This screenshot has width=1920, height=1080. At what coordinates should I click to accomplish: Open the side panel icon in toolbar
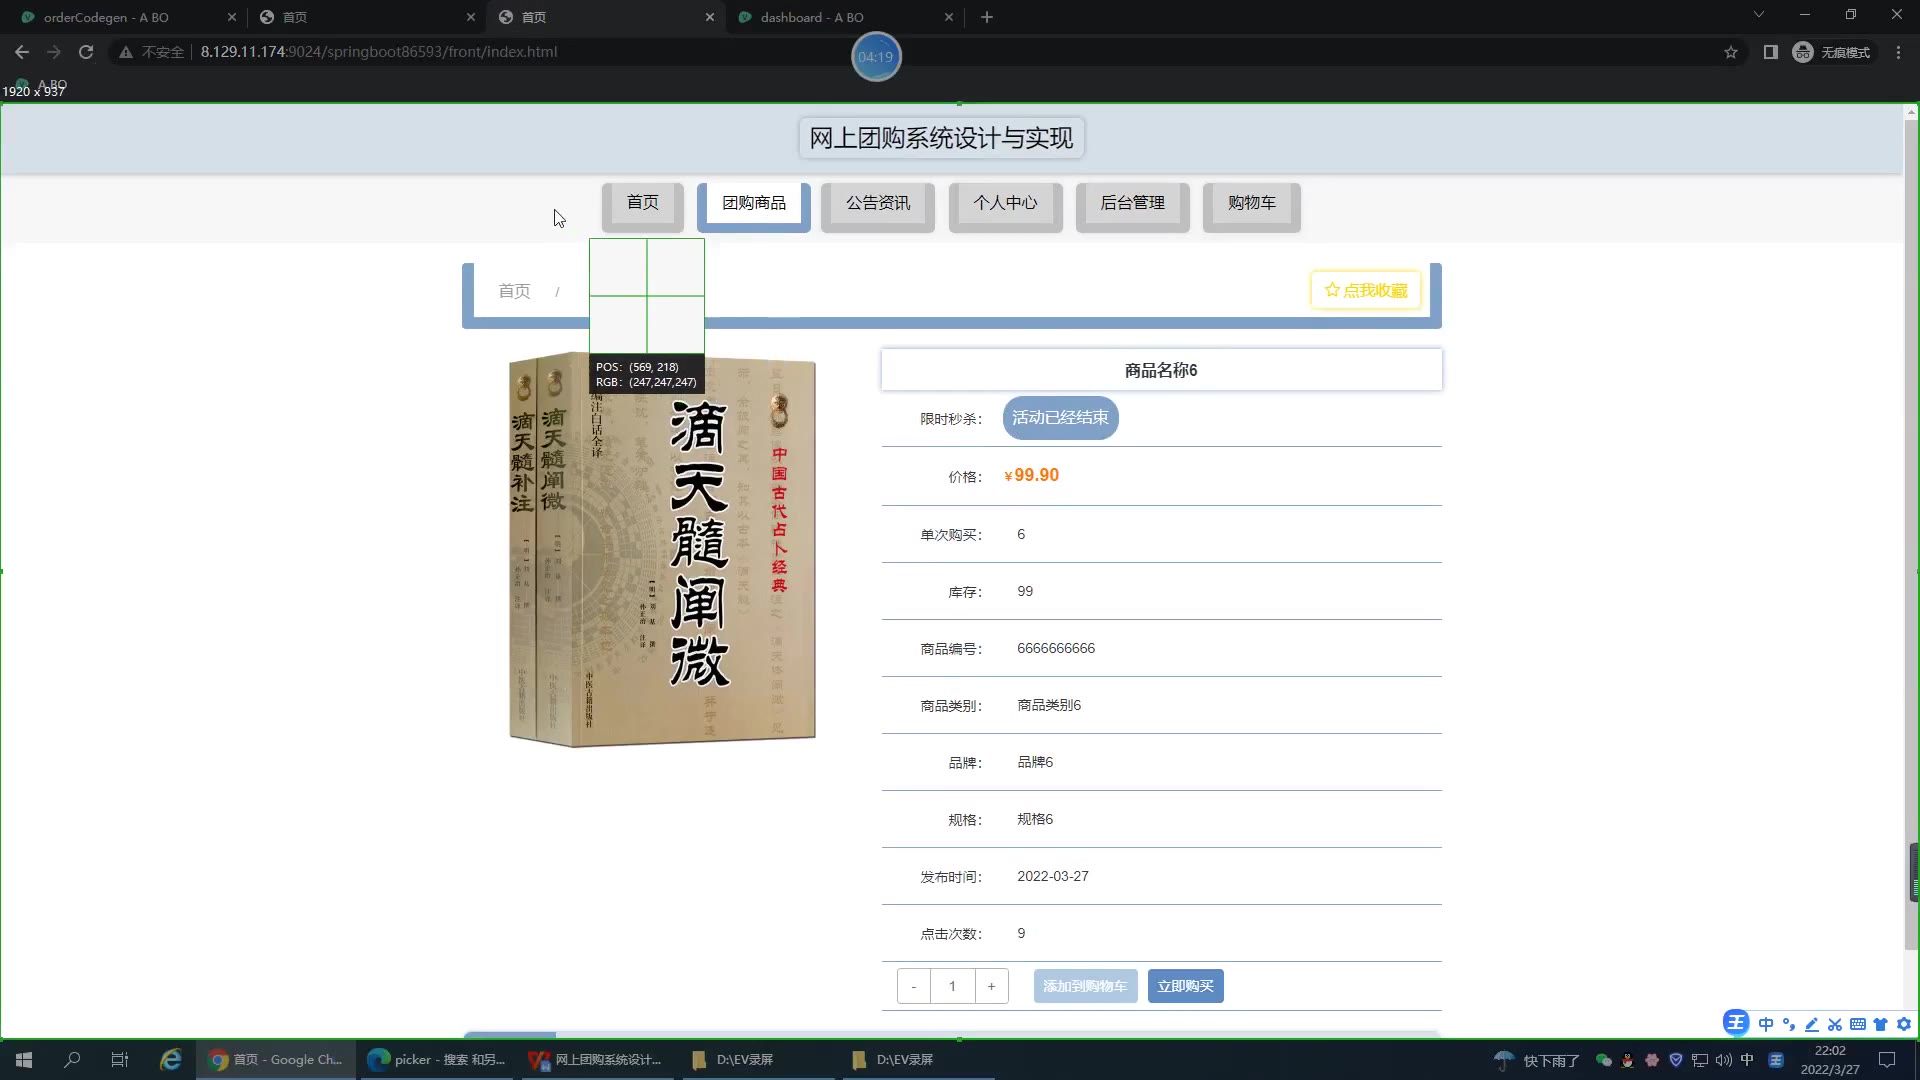(x=1770, y=52)
